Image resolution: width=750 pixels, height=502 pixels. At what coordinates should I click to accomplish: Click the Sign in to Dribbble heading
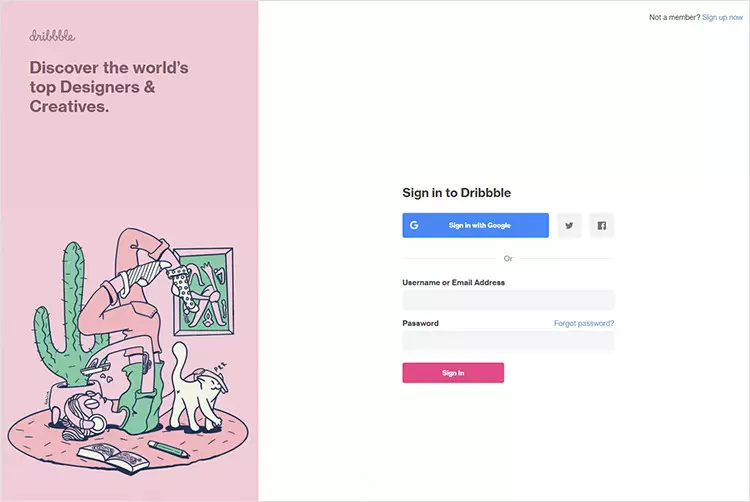(x=456, y=193)
